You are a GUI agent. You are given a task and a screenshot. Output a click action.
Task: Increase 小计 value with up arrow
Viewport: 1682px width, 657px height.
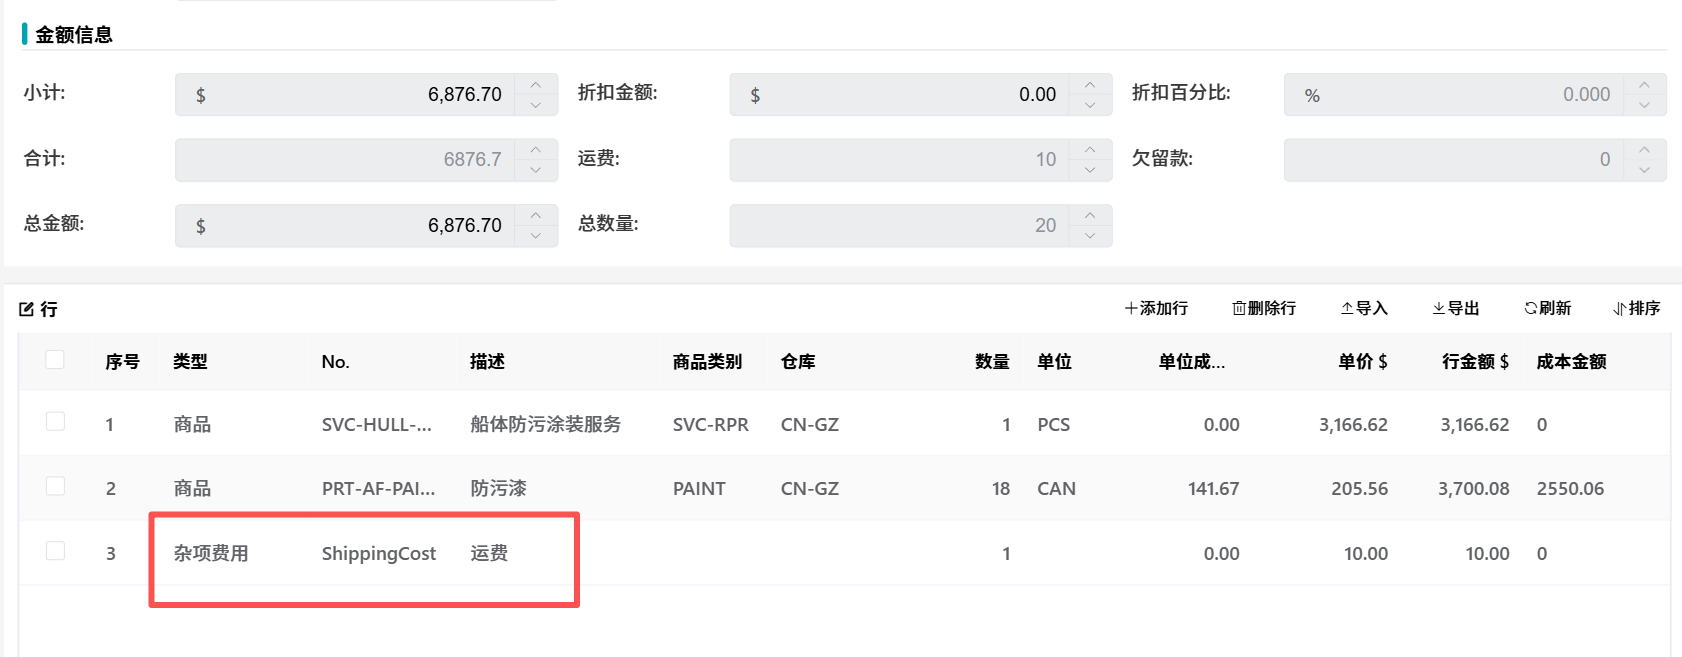[x=536, y=85]
